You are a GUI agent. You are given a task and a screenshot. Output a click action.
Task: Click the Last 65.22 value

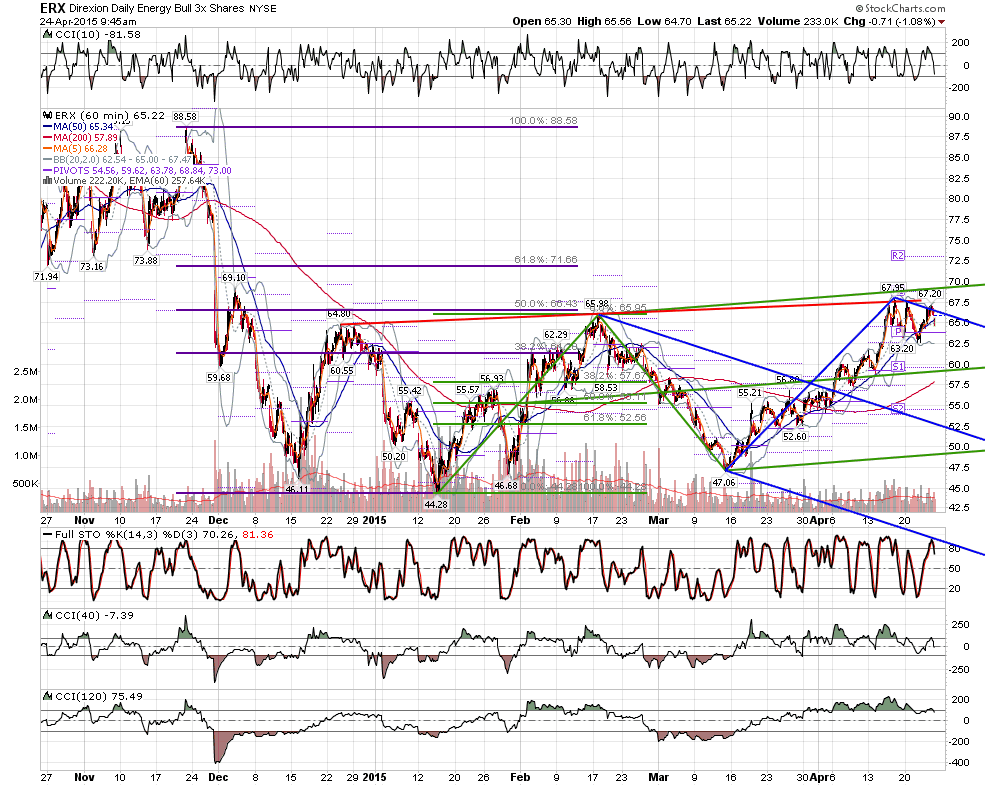724,21
